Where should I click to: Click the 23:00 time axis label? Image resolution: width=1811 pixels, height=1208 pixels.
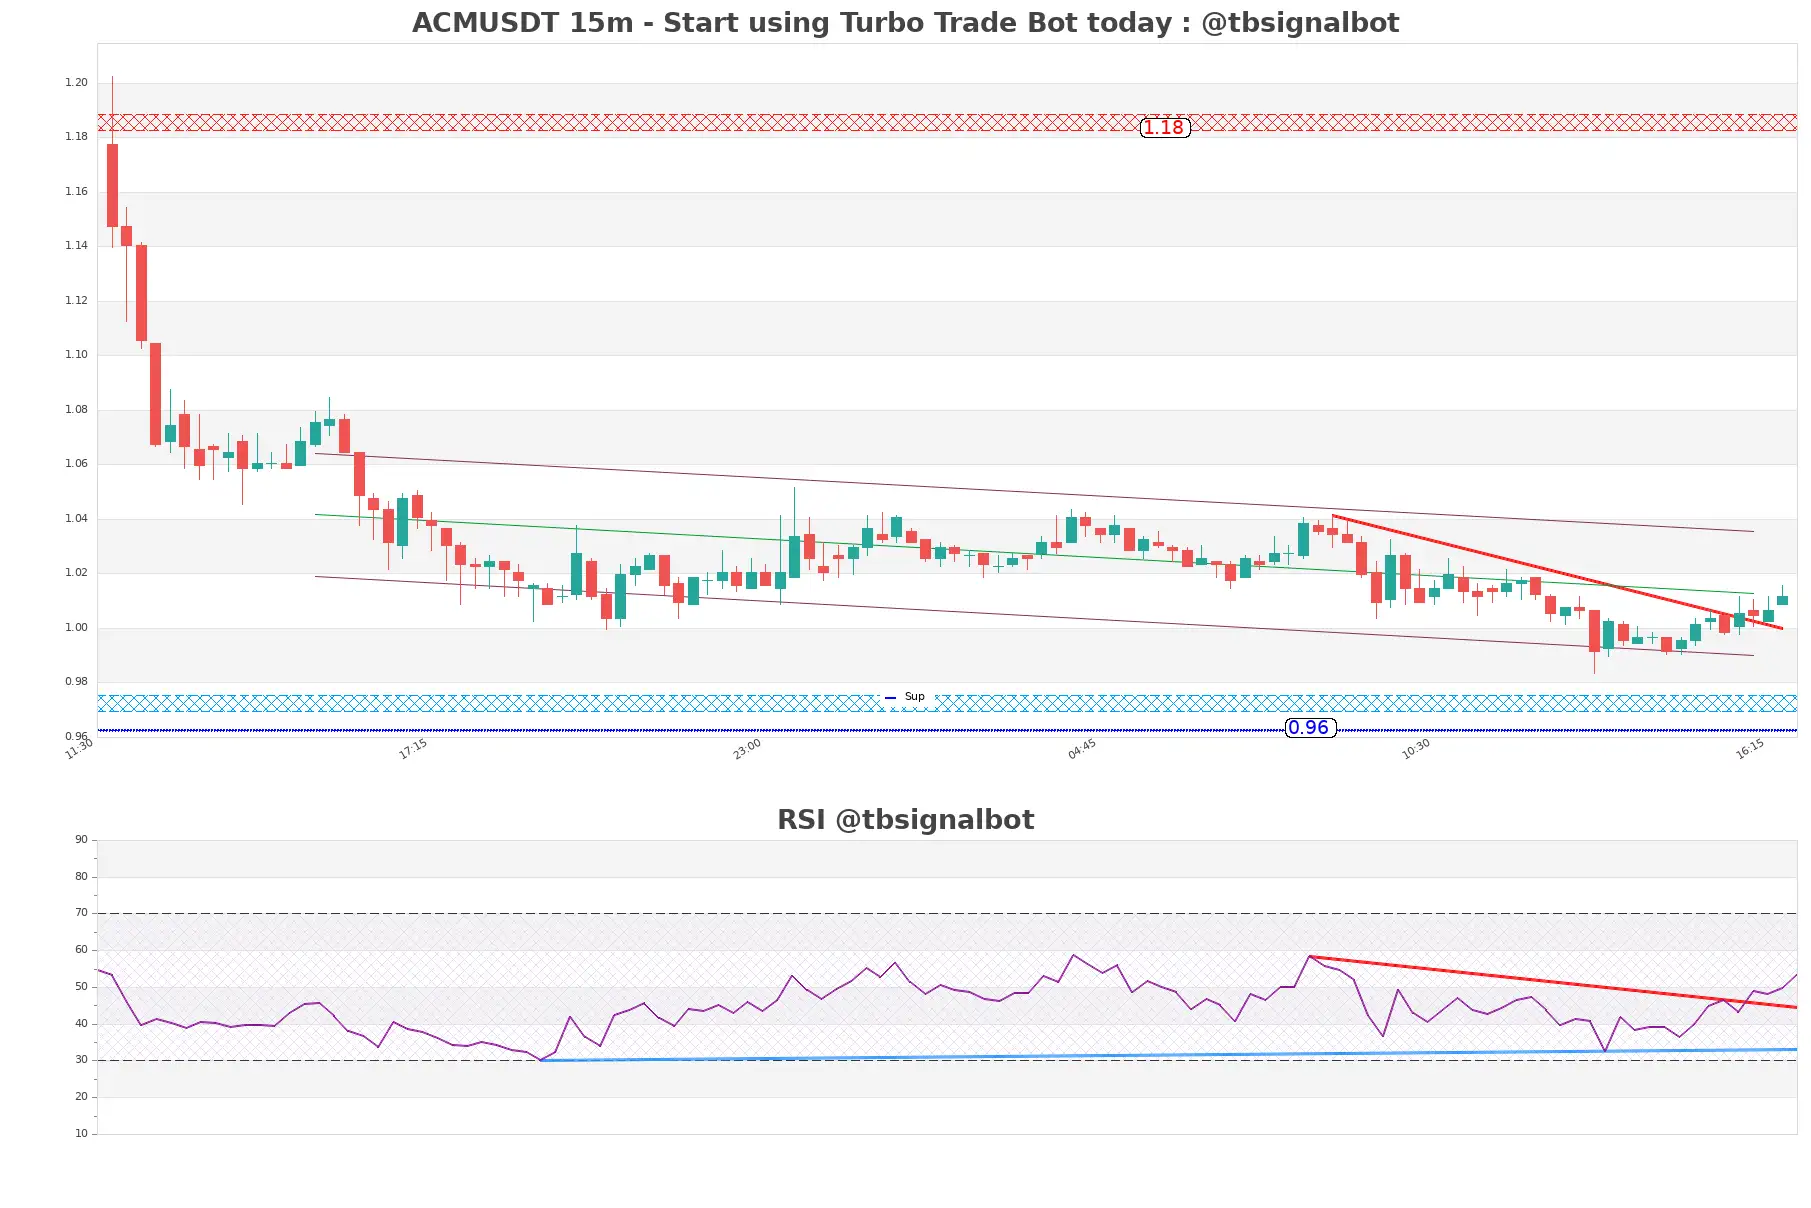(747, 749)
